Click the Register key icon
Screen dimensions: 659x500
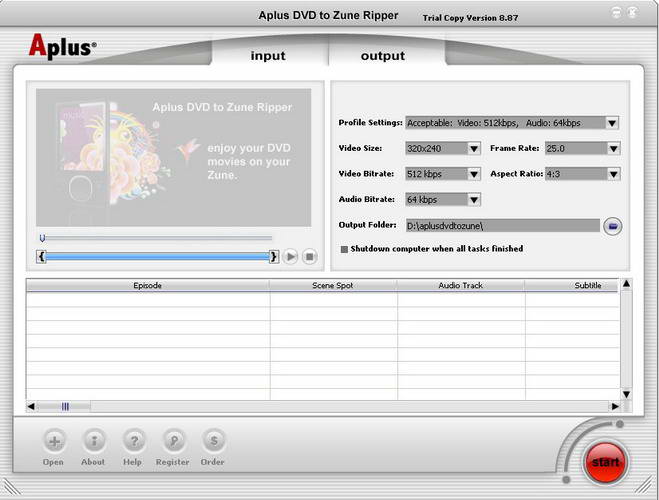(172, 440)
